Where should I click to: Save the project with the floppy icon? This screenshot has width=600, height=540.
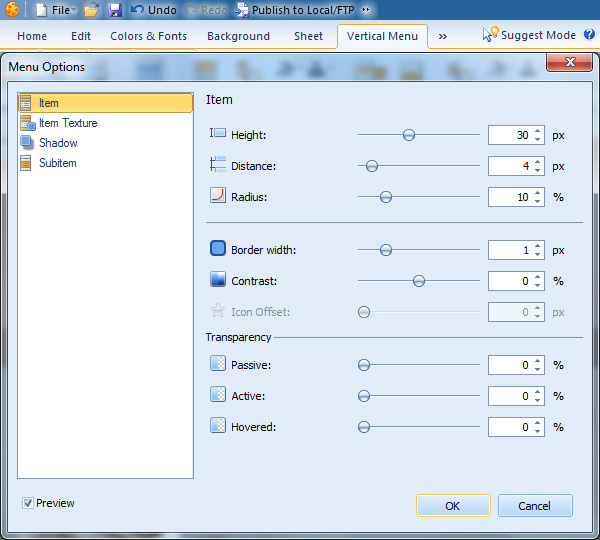tap(114, 10)
